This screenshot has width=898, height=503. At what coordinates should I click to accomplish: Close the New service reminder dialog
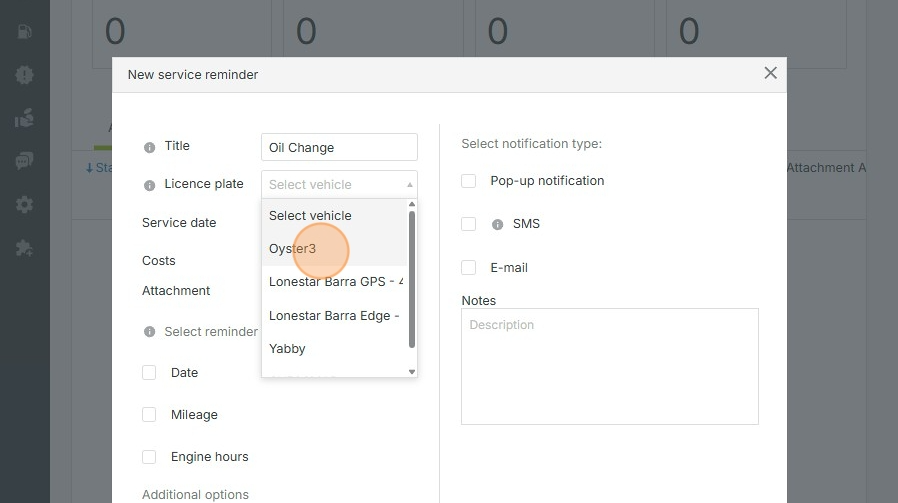pyautogui.click(x=770, y=73)
